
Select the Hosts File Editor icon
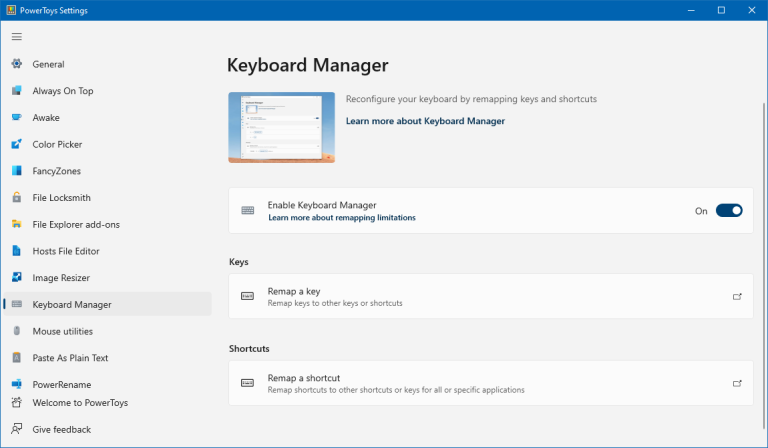coord(17,251)
